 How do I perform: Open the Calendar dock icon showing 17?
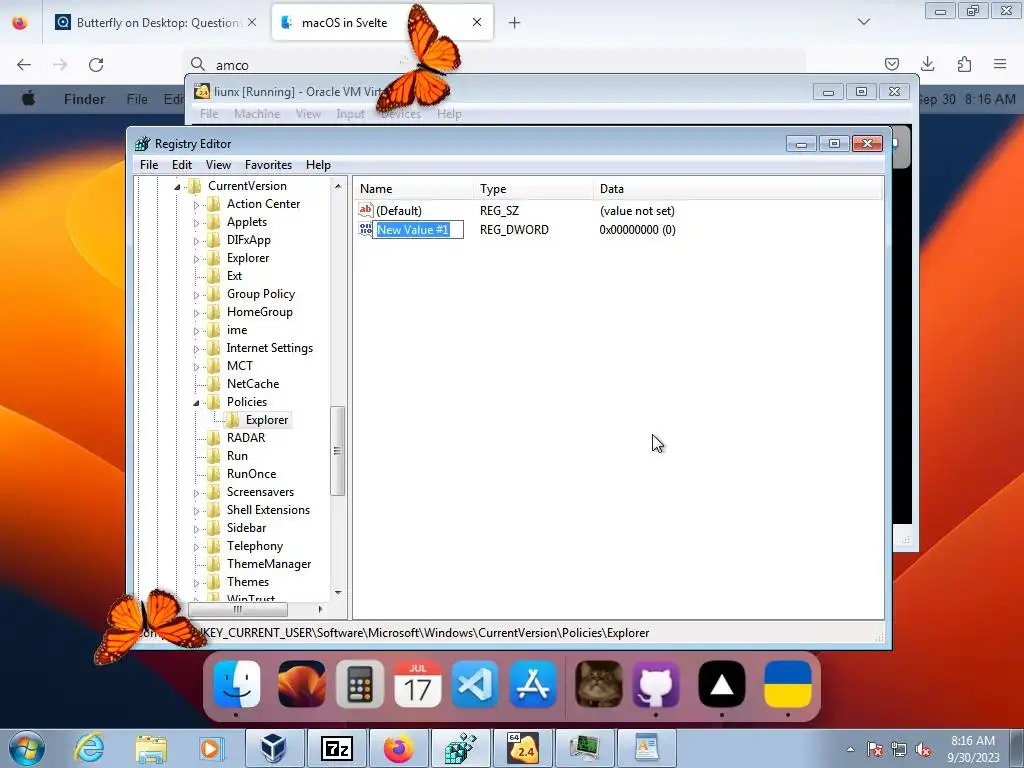coord(417,684)
